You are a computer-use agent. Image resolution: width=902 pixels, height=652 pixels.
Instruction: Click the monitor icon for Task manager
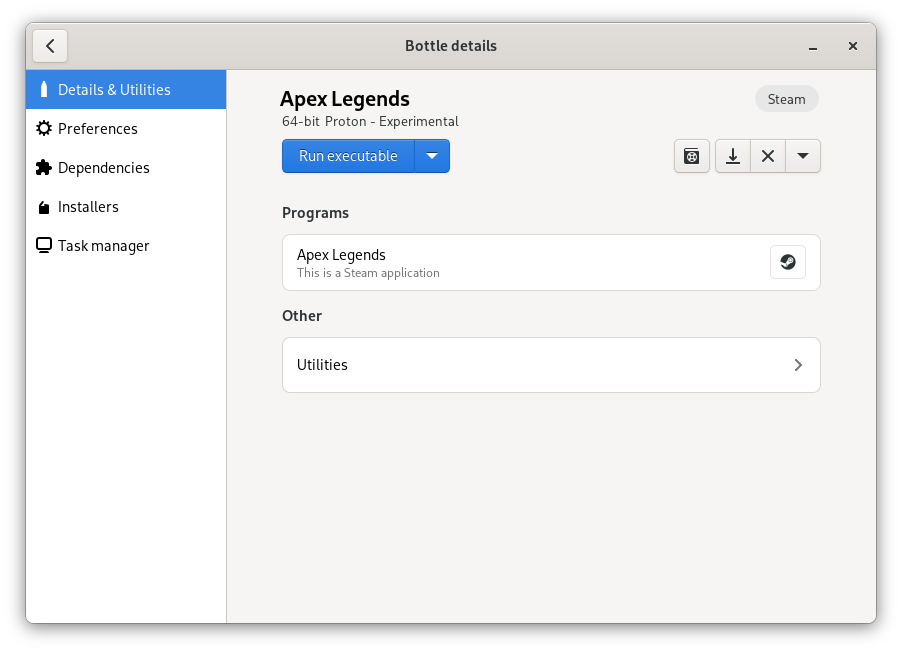click(x=43, y=246)
